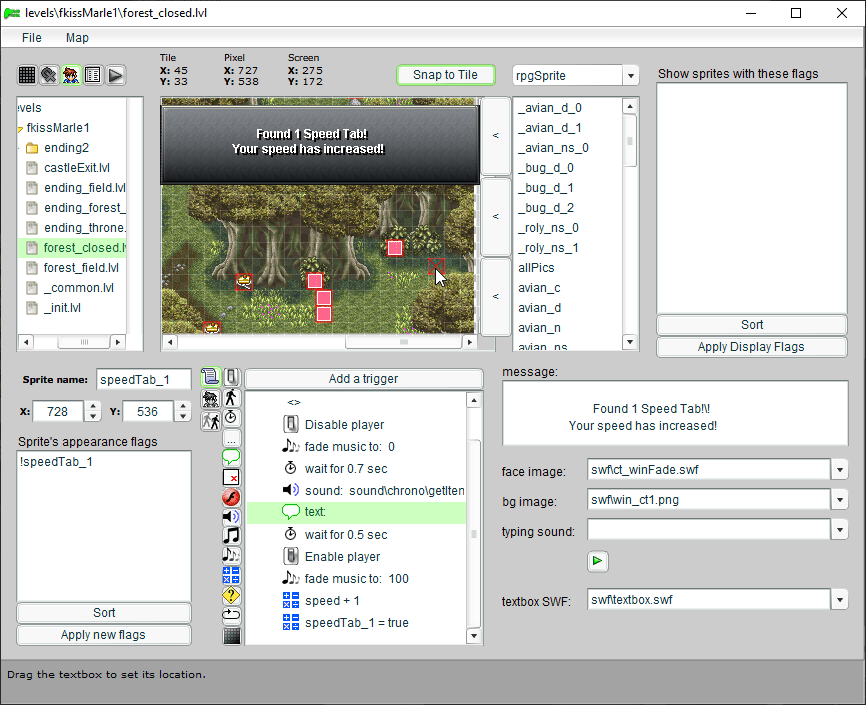
Task: Click the Flash SWF trigger icon
Action: 231,497
